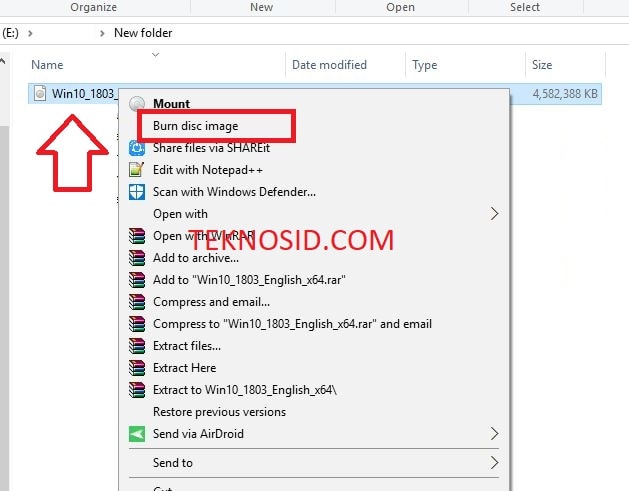
Task: Click the disc icon beside Mount
Action: coord(137,103)
